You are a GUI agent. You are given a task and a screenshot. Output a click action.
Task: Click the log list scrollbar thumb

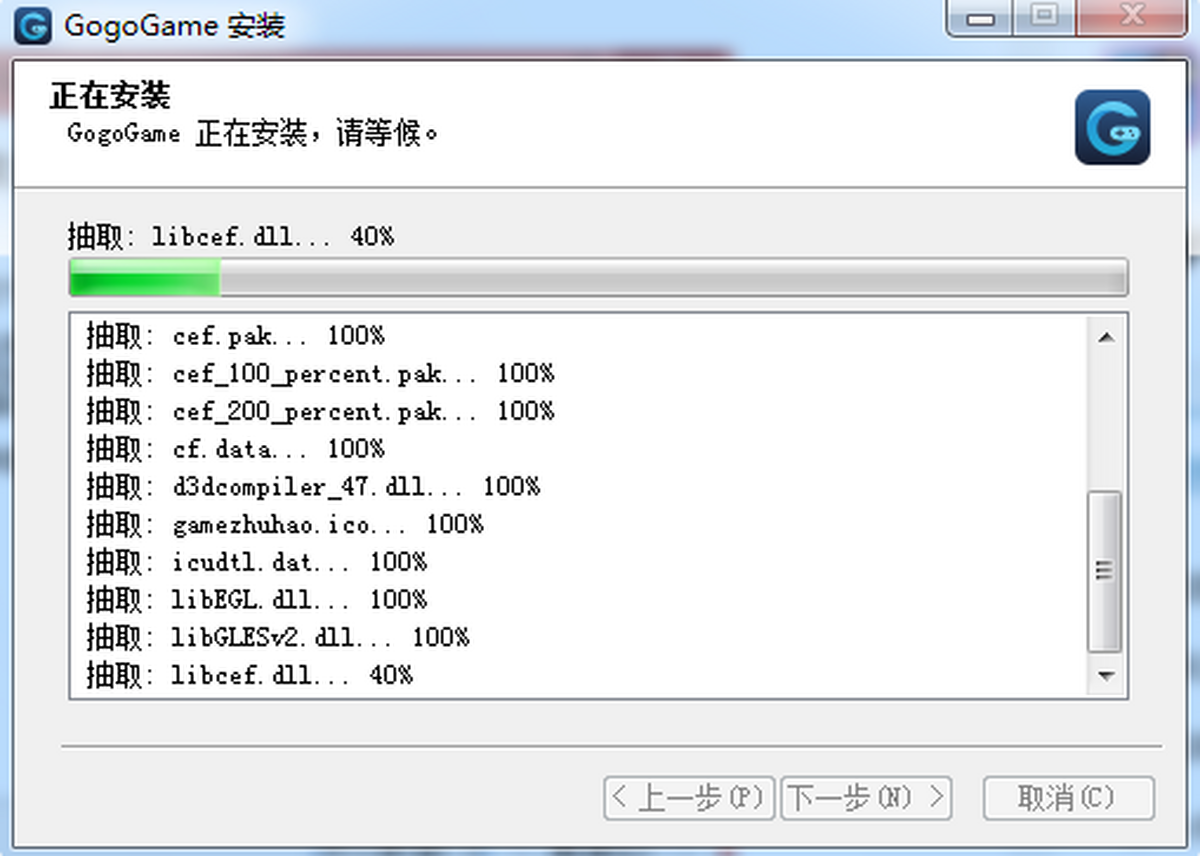pos(1105,570)
